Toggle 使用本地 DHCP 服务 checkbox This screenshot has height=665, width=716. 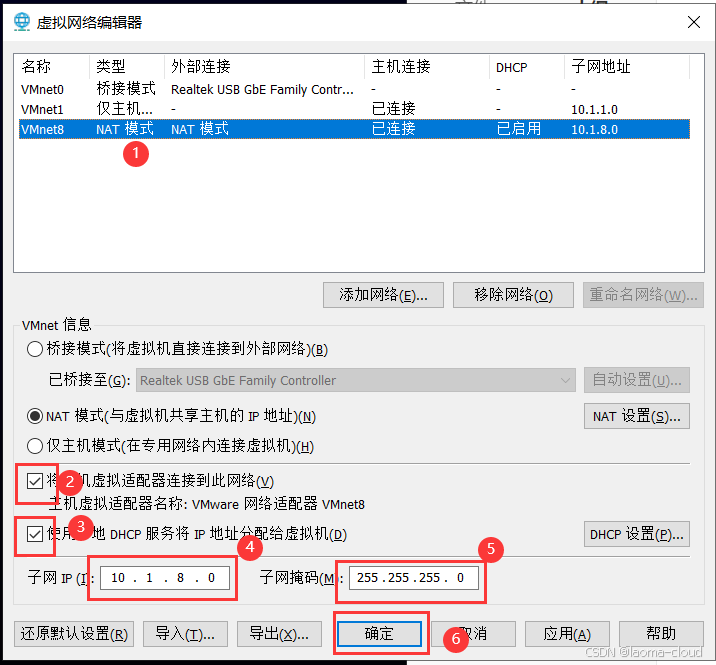point(35,533)
